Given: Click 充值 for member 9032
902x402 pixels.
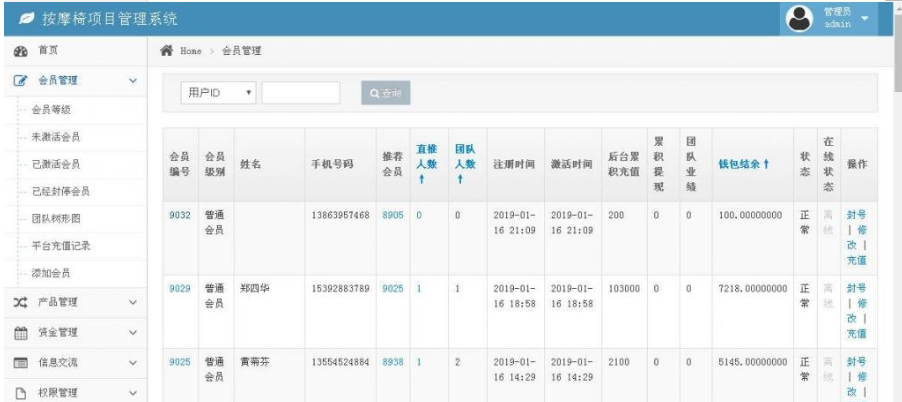Looking at the screenshot, I should [x=857, y=260].
